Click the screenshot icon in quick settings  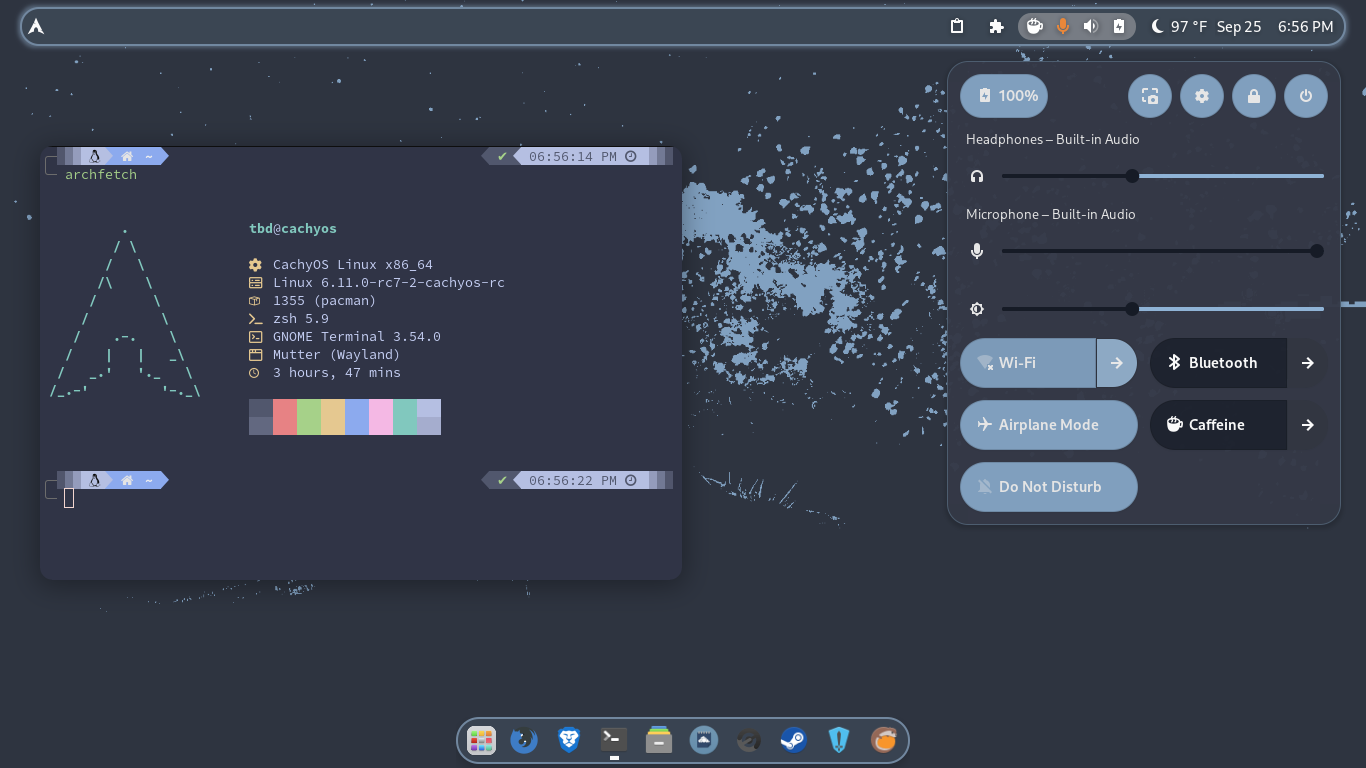pos(1149,95)
